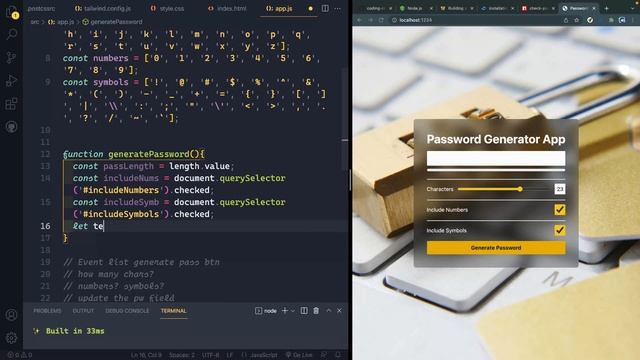Uncheck the Include Symbols checkbox
The width and height of the screenshot is (640, 360).
(560, 230)
